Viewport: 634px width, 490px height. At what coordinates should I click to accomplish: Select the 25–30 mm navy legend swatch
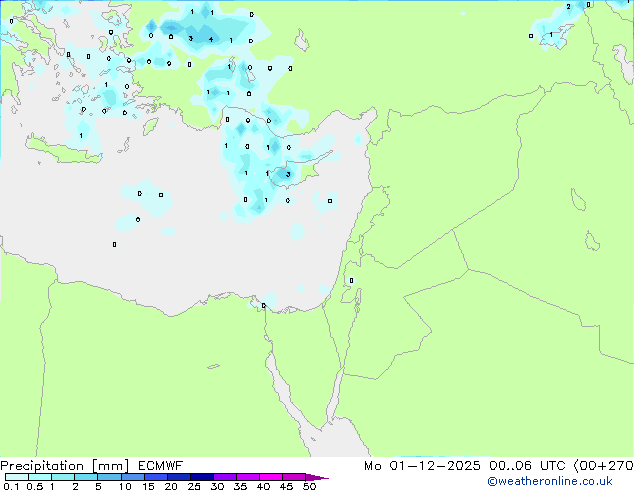pos(201,477)
